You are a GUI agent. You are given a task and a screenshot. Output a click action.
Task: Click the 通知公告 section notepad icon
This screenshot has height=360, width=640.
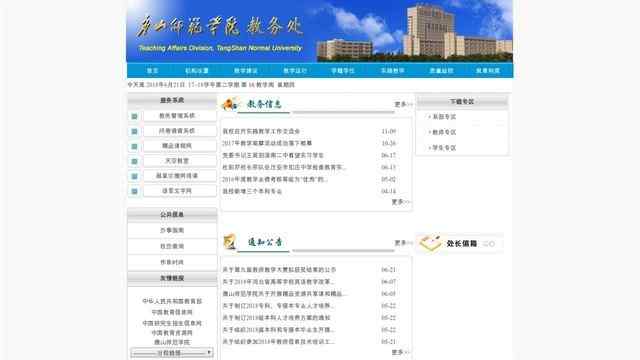click(229, 241)
